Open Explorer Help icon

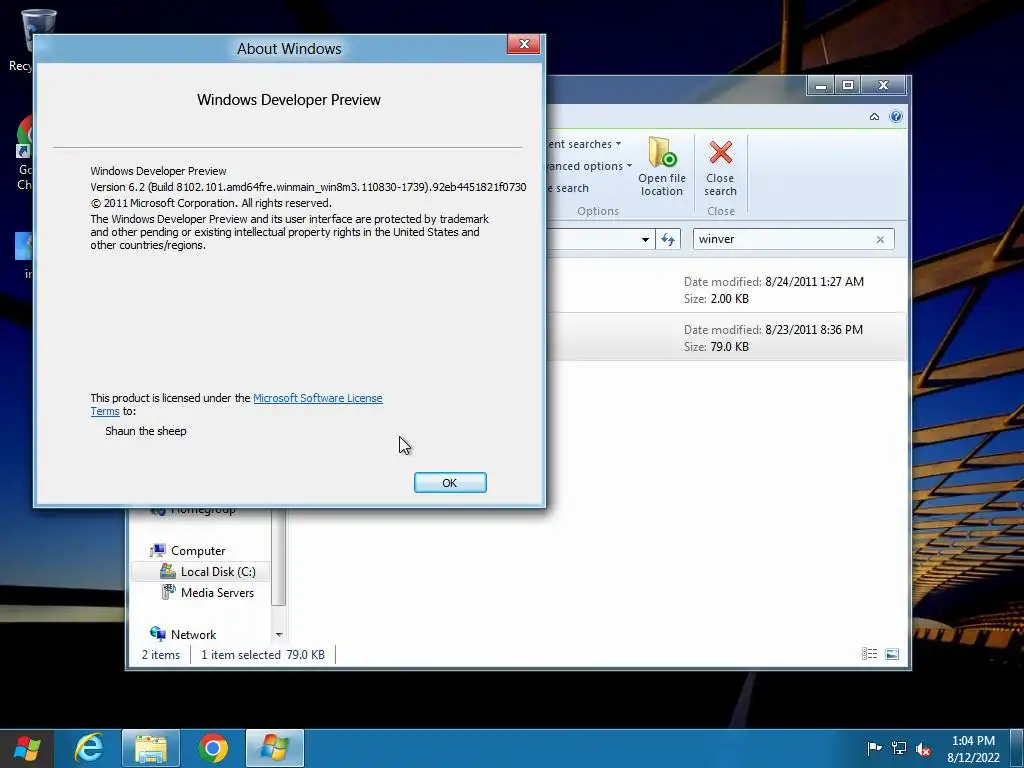(x=896, y=116)
